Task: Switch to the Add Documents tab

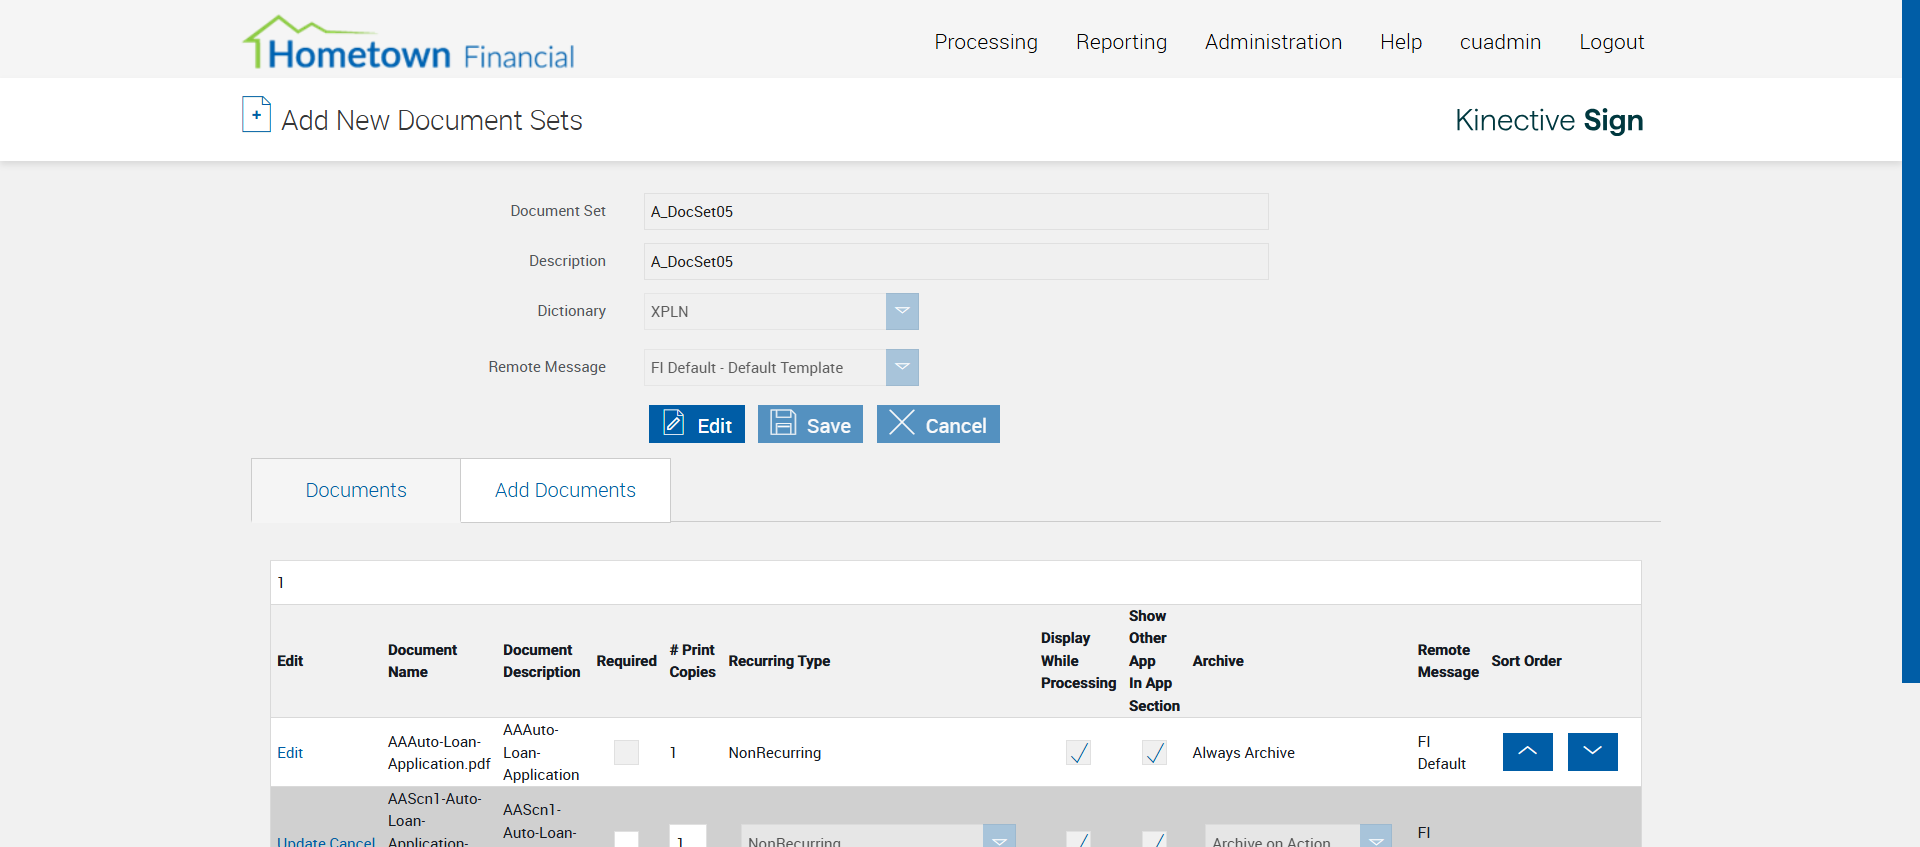Action: (565, 490)
